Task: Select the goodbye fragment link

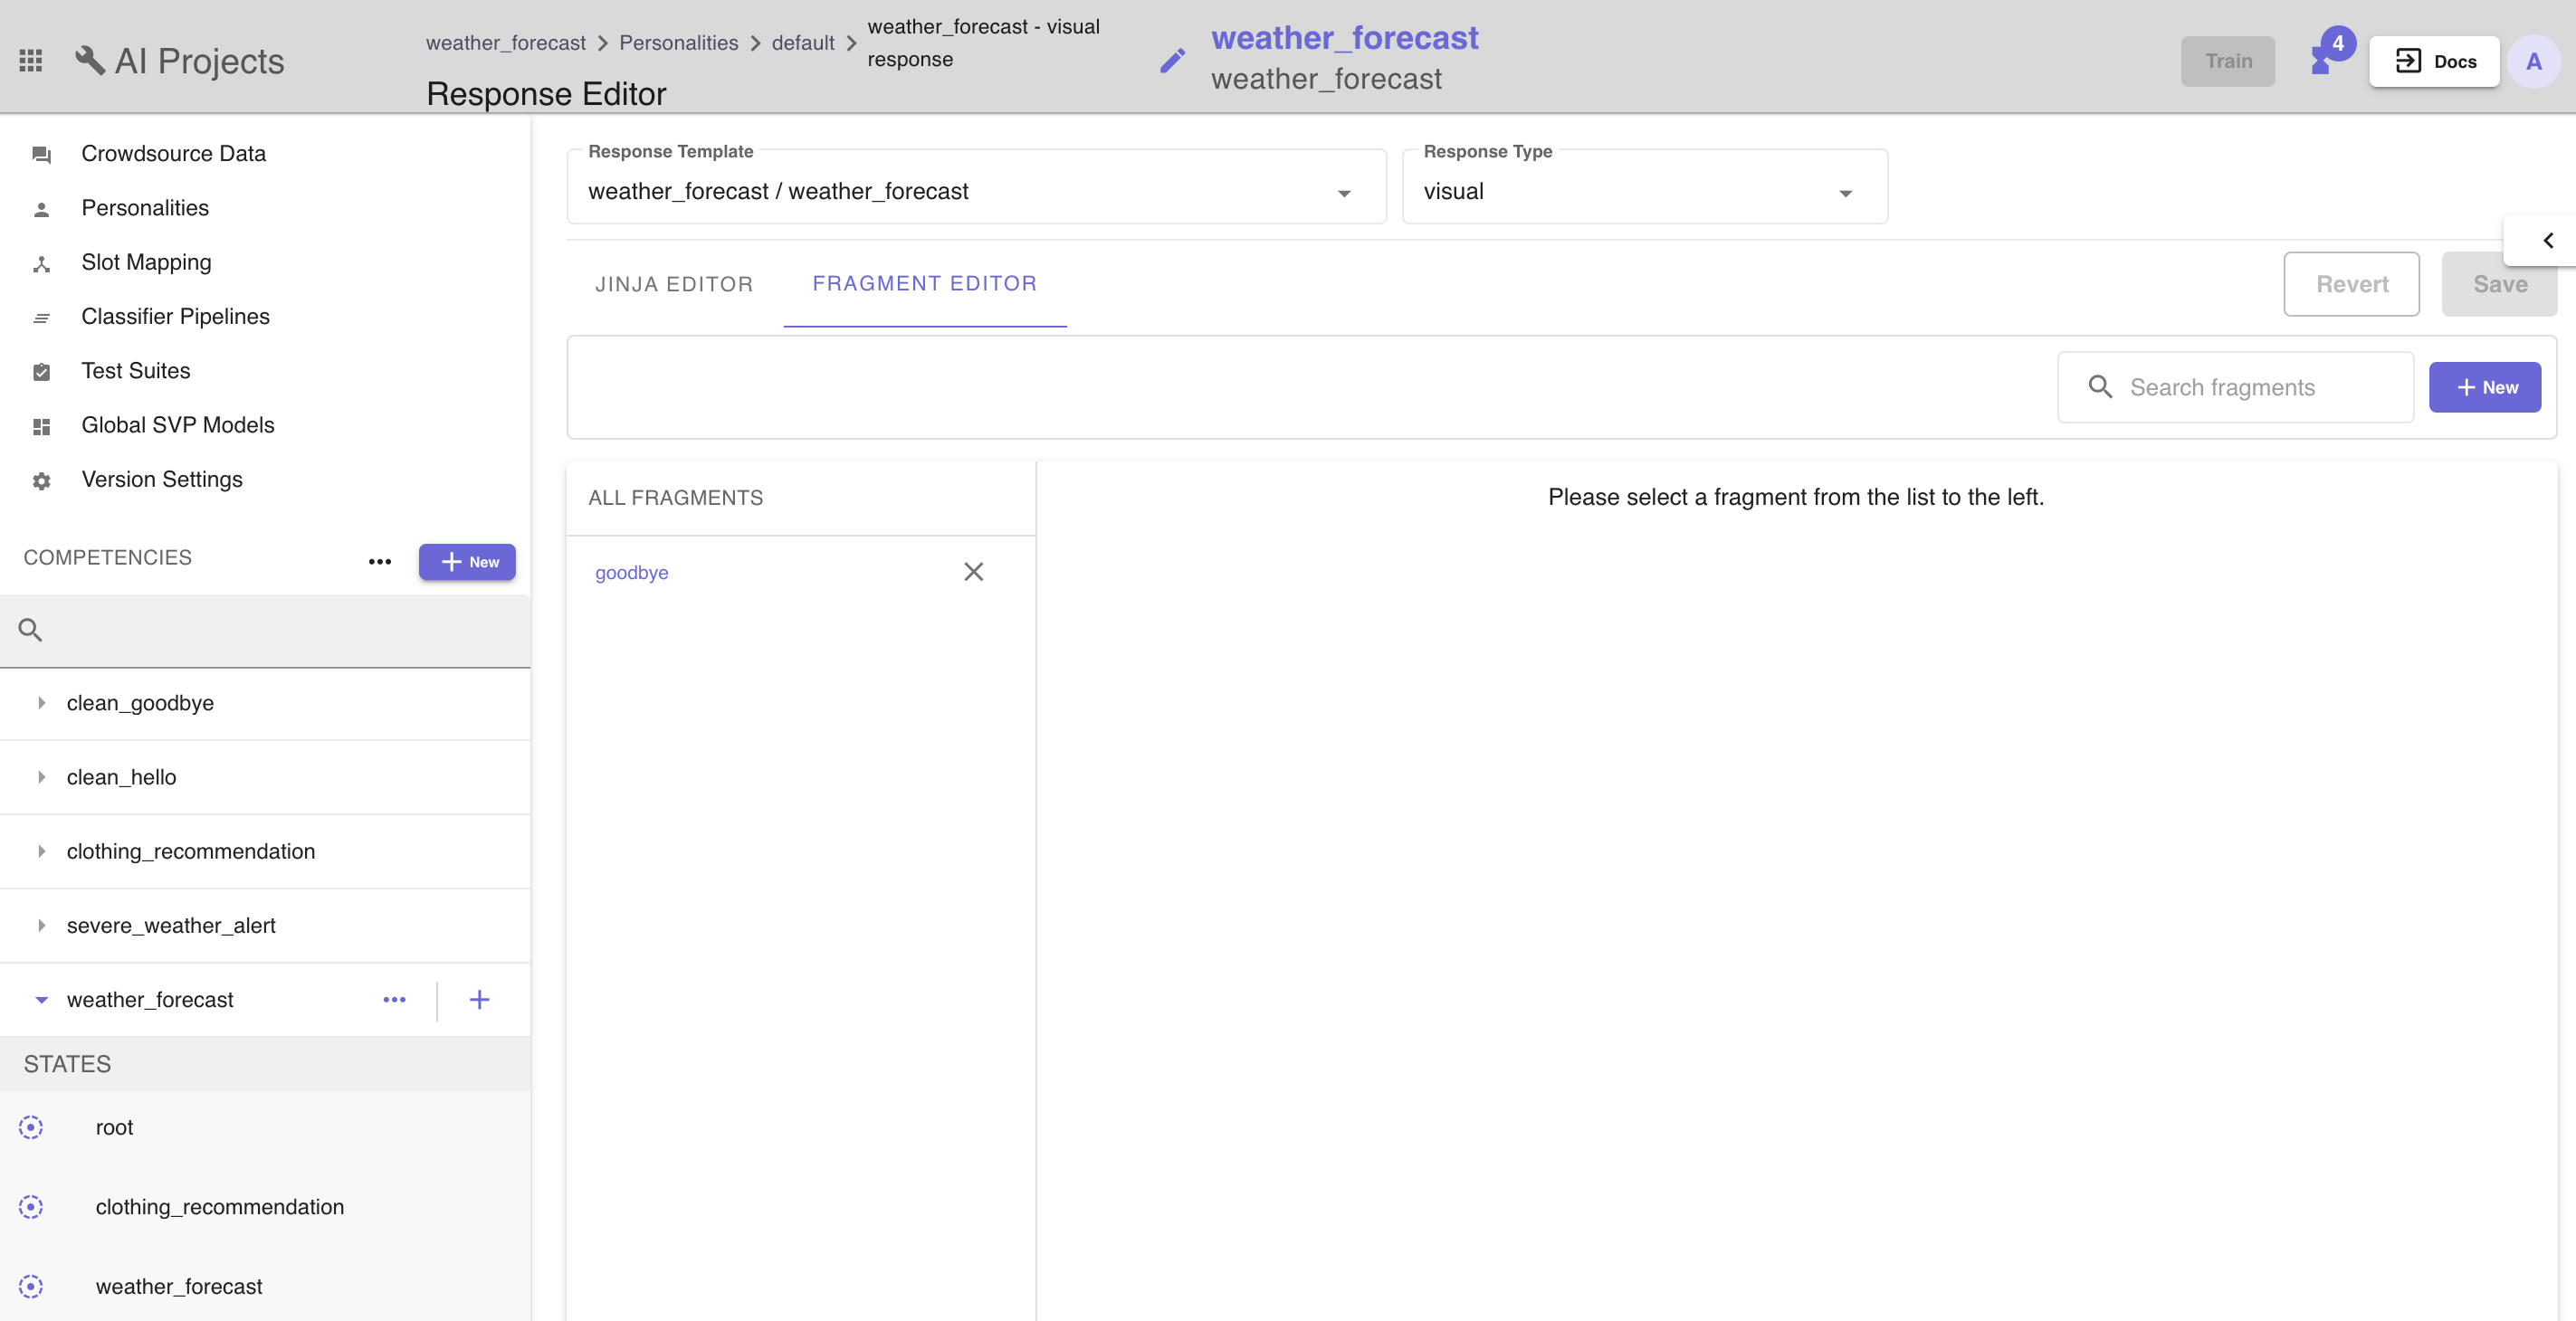Action: (631, 573)
